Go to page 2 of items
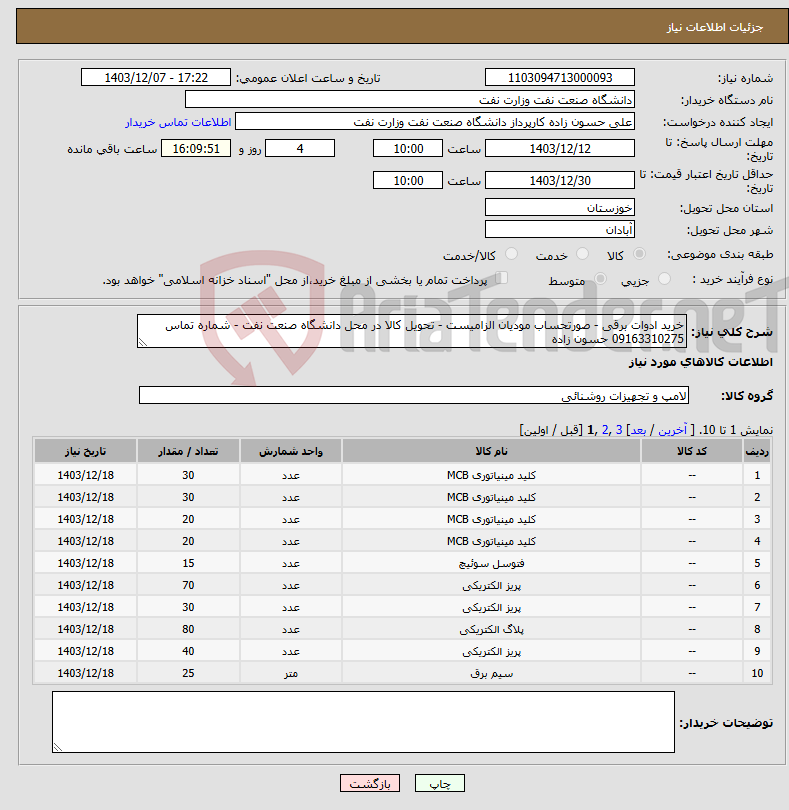Viewport: 789px width, 810px height. pos(605,430)
